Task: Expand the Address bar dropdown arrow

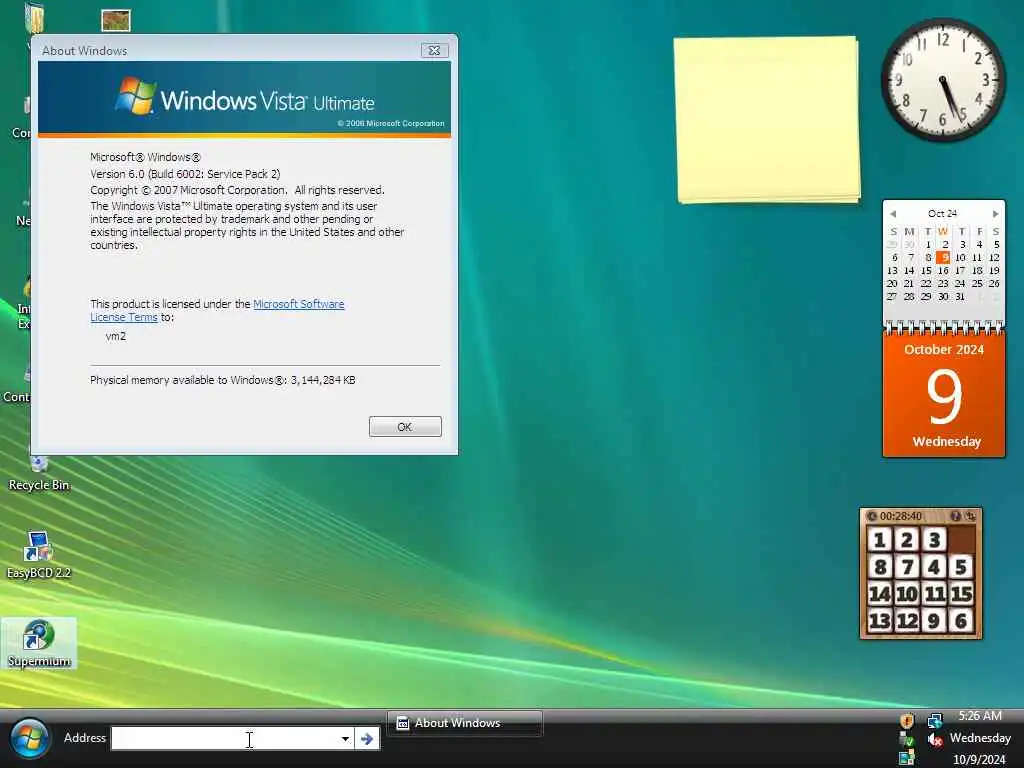Action: pos(345,739)
